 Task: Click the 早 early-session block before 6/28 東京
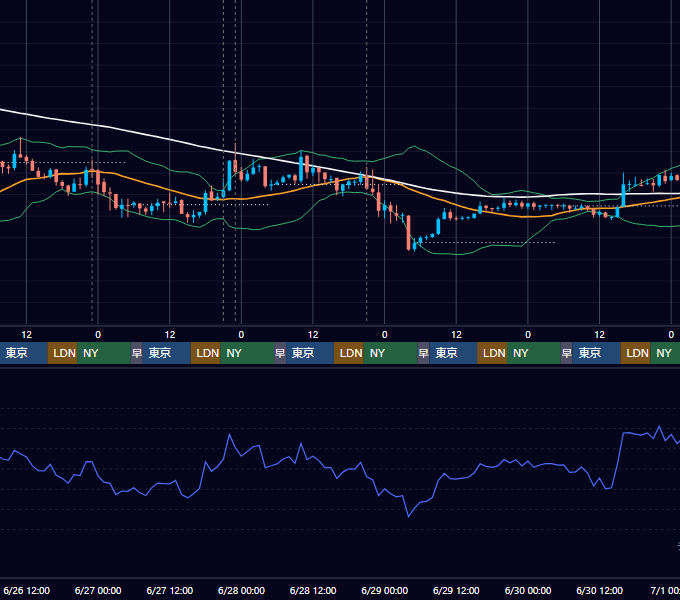tap(280, 353)
